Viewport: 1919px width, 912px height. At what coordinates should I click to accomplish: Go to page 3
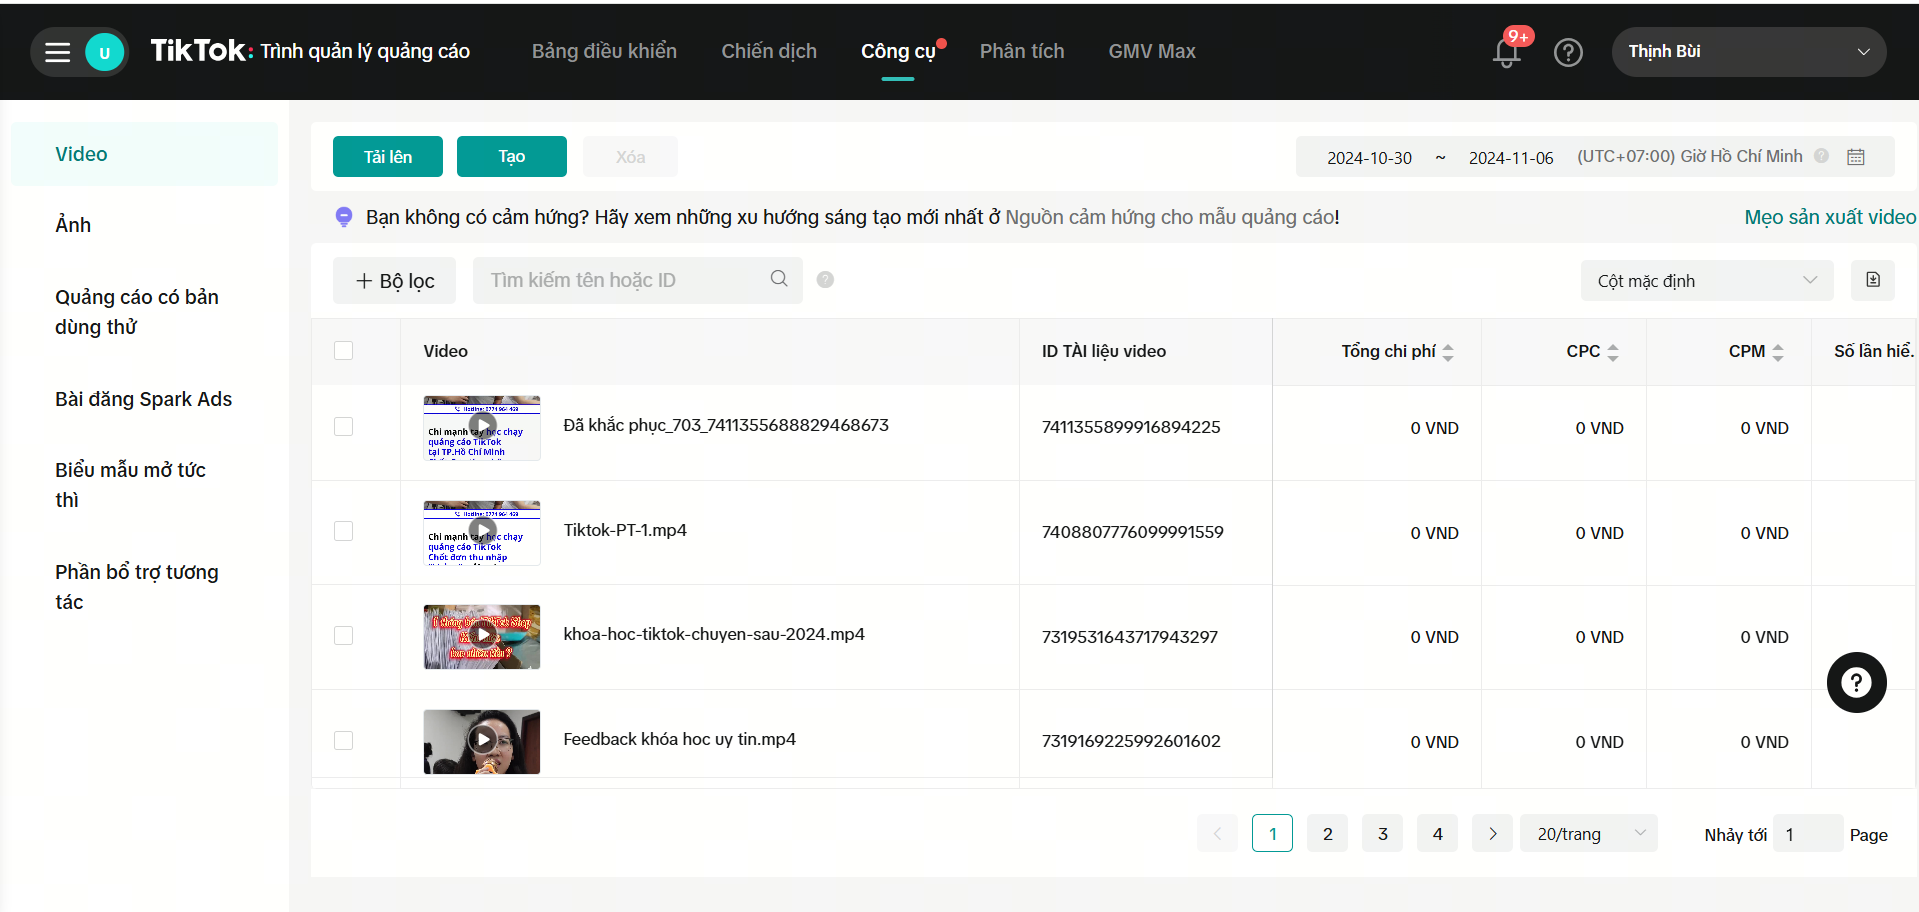pyautogui.click(x=1383, y=833)
